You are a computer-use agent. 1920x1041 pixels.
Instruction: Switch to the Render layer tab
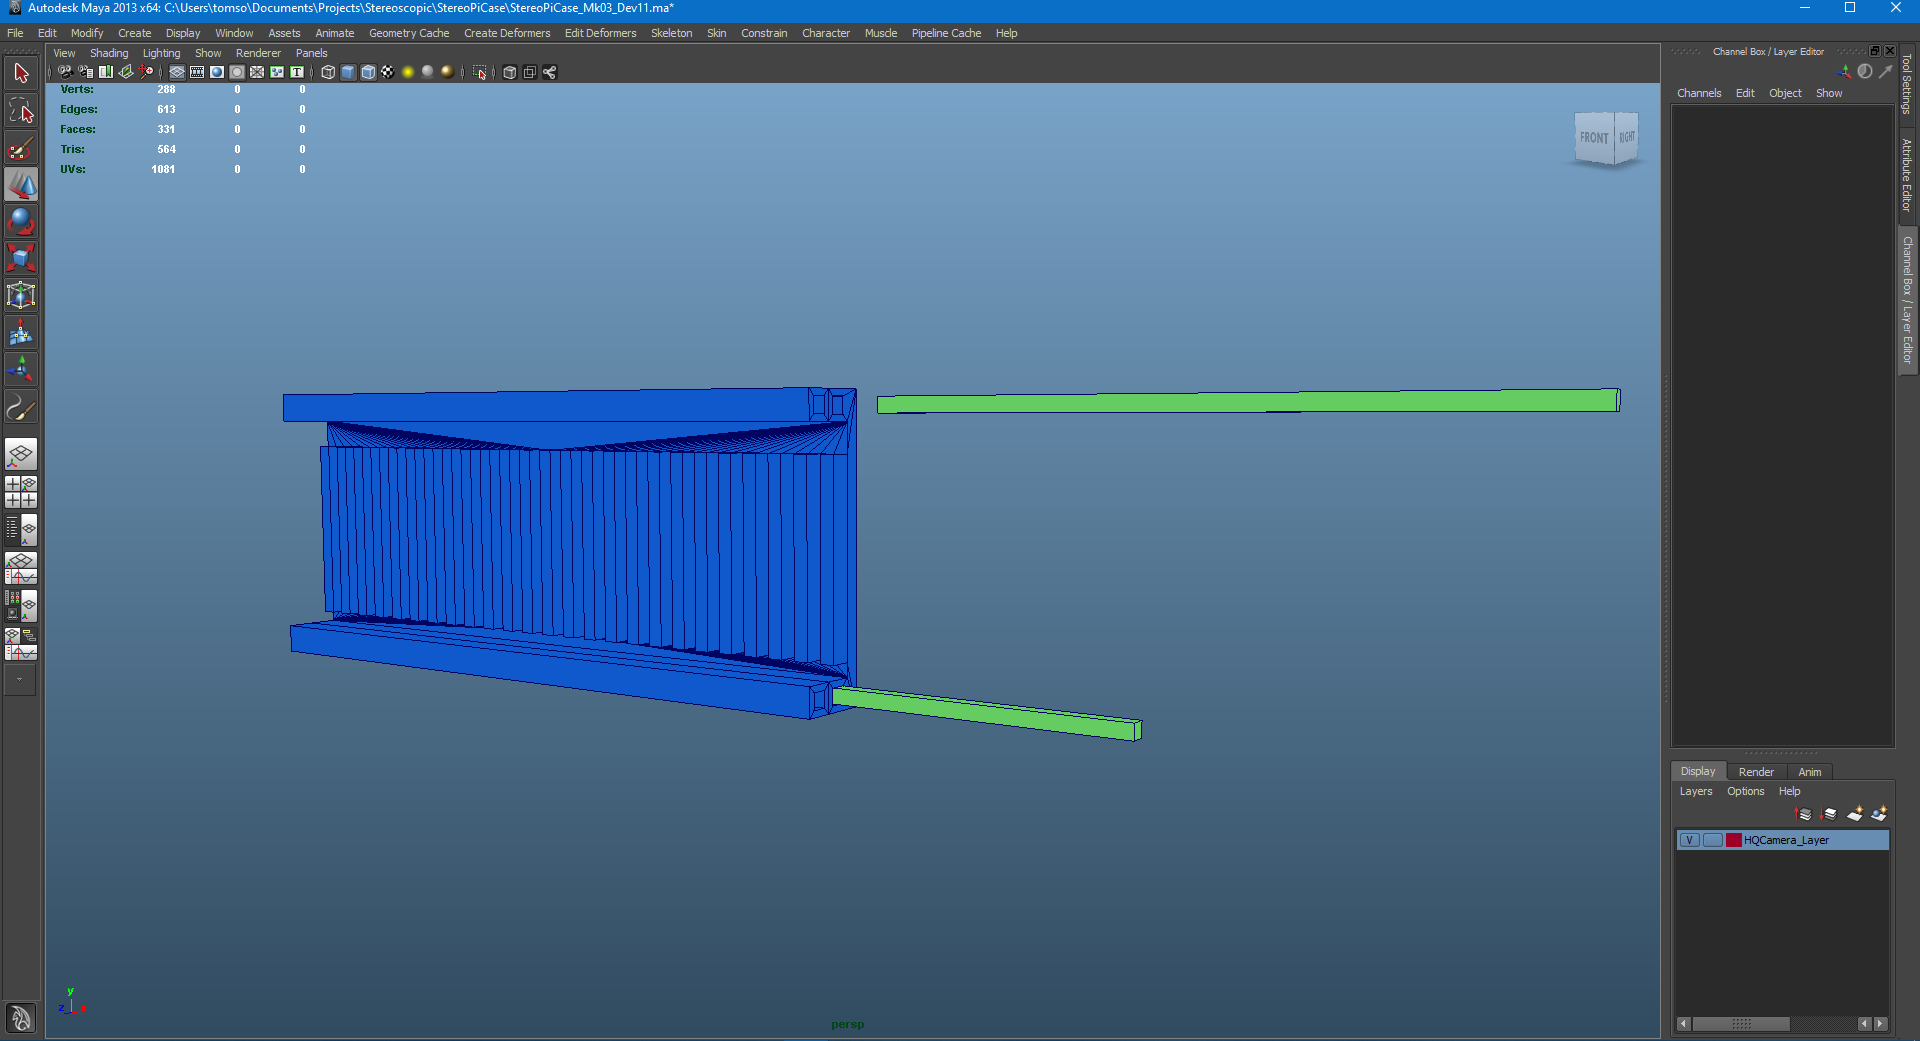pos(1756,772)
